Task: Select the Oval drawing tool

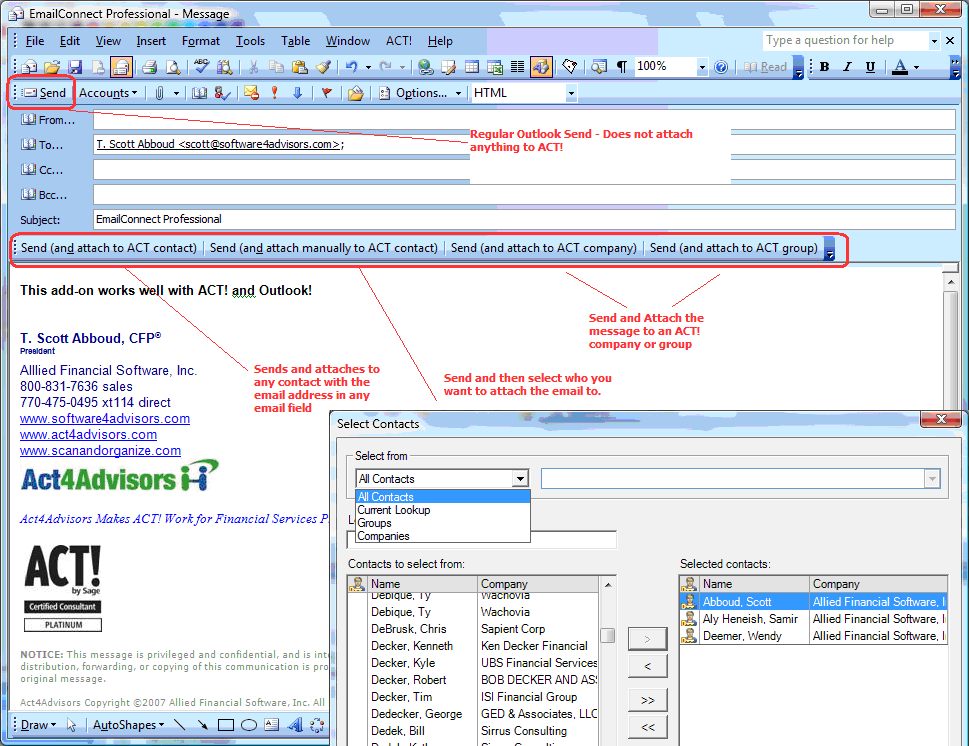Action: (x=249, y=725)
